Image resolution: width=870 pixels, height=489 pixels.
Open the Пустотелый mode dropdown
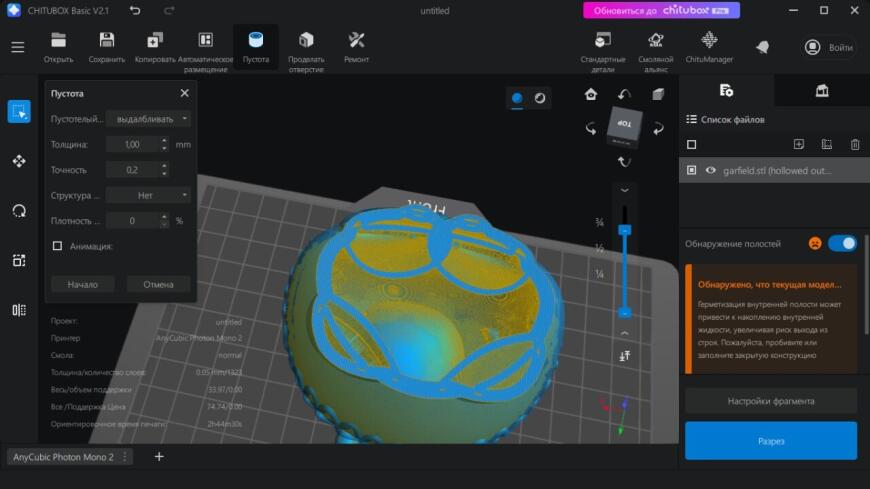(148, 119)
